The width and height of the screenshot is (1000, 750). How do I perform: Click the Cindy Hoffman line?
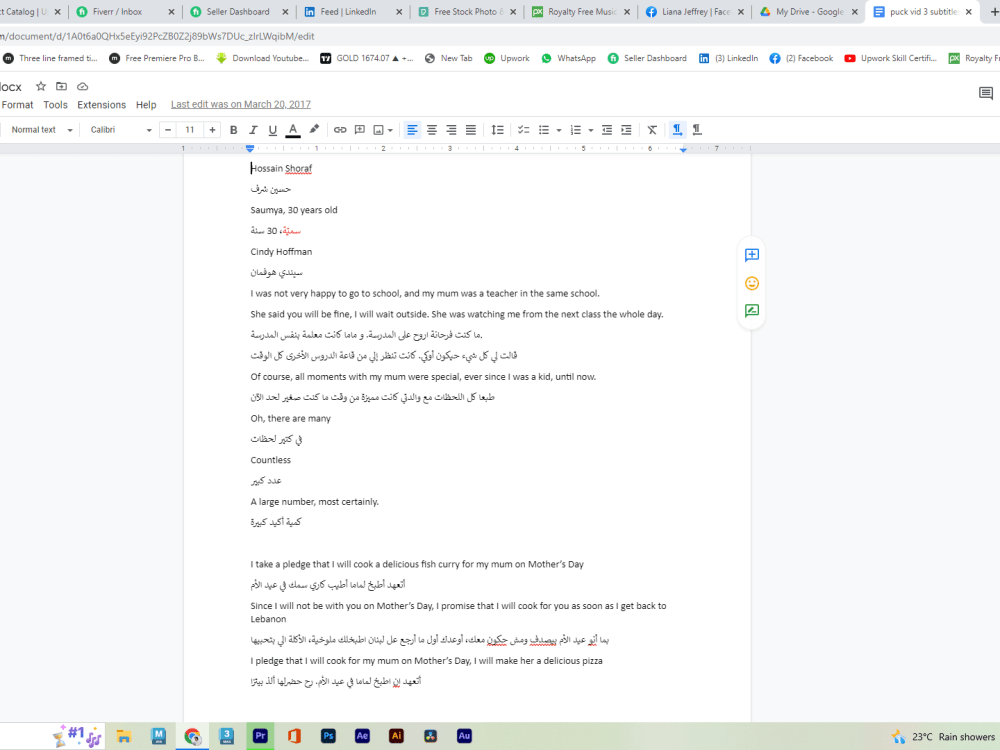281,252
